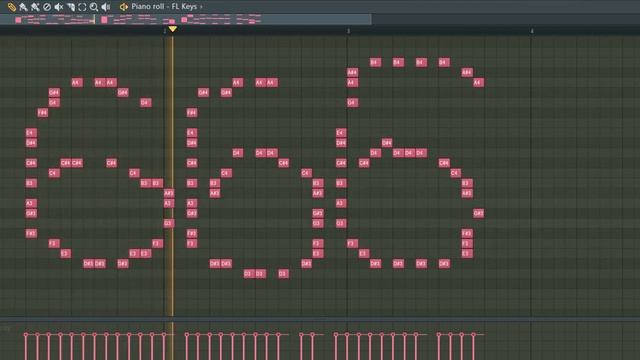Select the Playback speaker tool
Image resolution: width=640 pixels, height=360 pixels.
coord(106,7)
